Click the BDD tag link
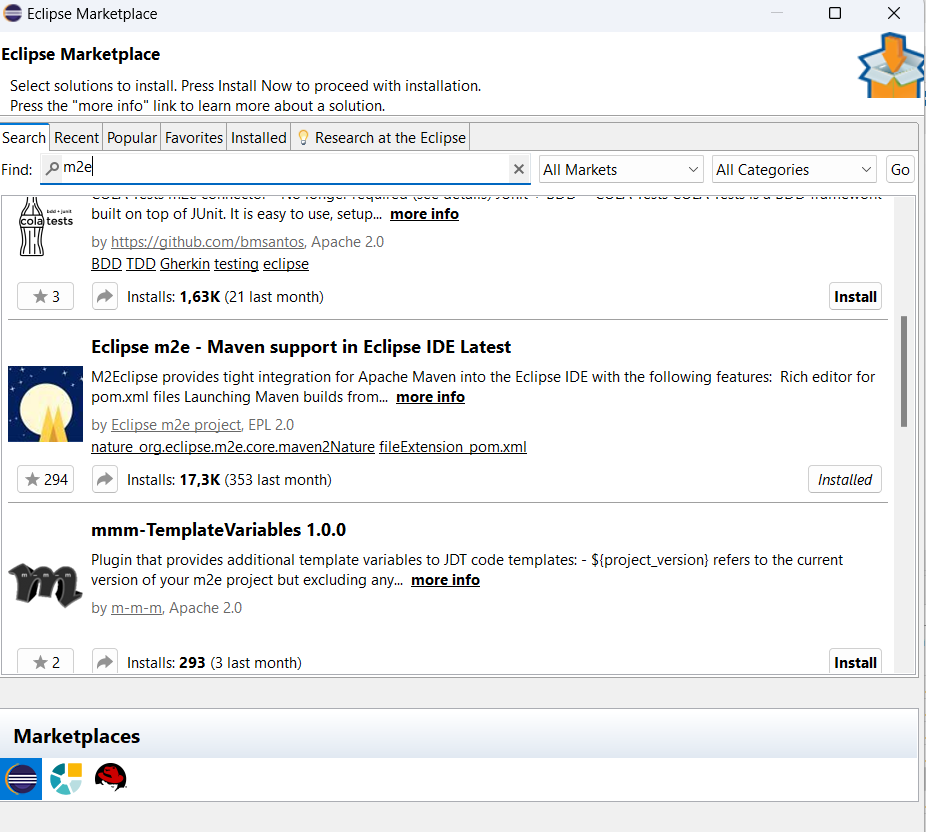 click(x=106, y=263)
